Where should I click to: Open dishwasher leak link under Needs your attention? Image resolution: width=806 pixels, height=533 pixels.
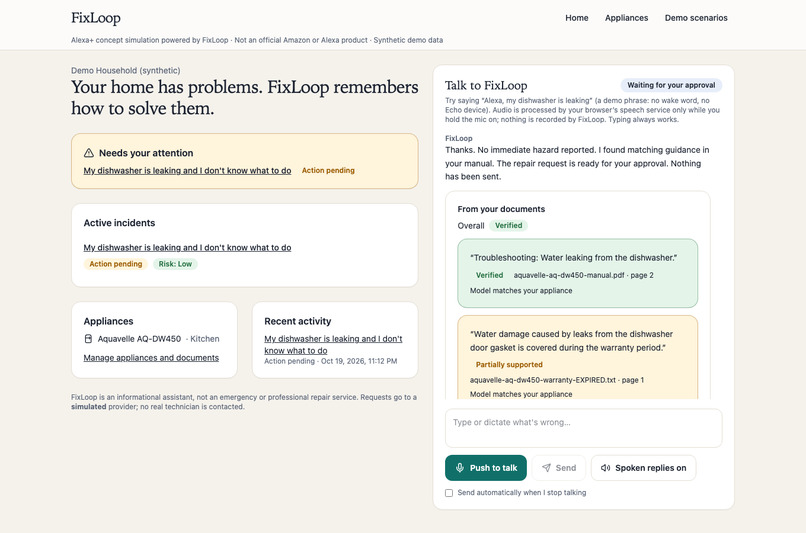(187, 171)
